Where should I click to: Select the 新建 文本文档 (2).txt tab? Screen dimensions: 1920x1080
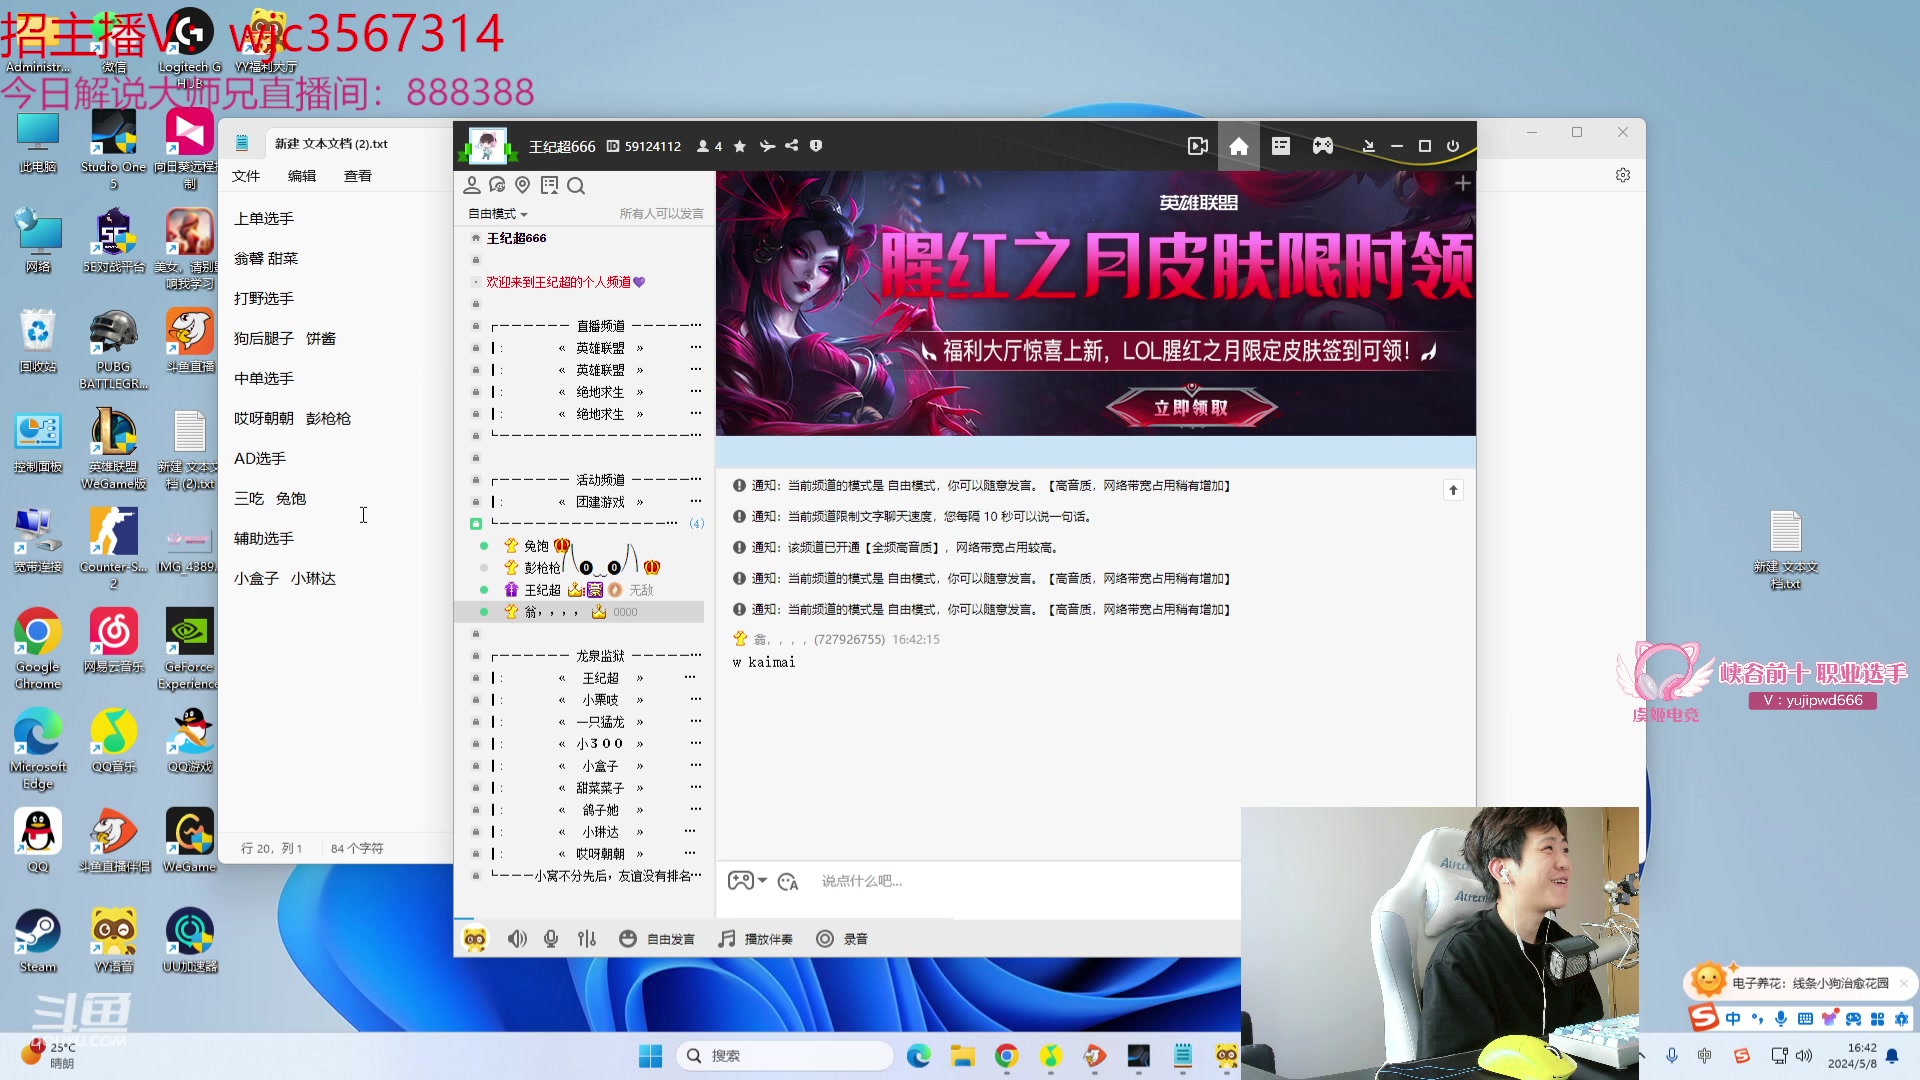(331, 144)
